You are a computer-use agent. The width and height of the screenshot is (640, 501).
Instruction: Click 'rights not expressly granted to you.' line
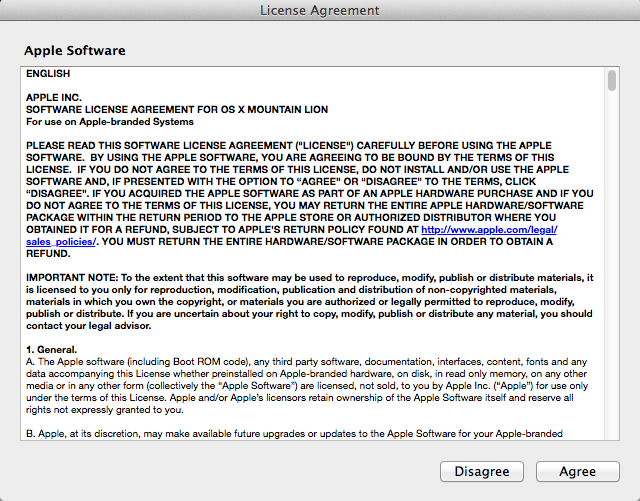[105, 410]
